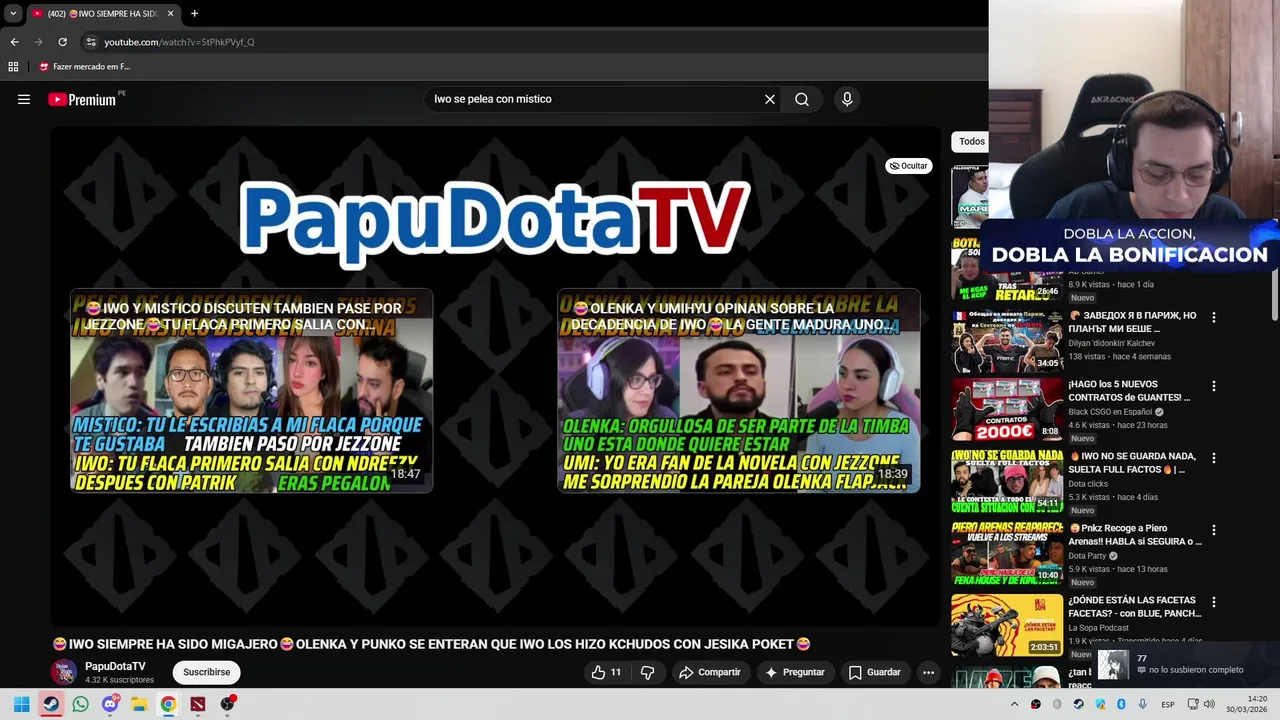Screen dimensions: 1280x720
Task: Open 'IWO NO SE GUARDA NADA' video title
Action: coord(1132,463)
